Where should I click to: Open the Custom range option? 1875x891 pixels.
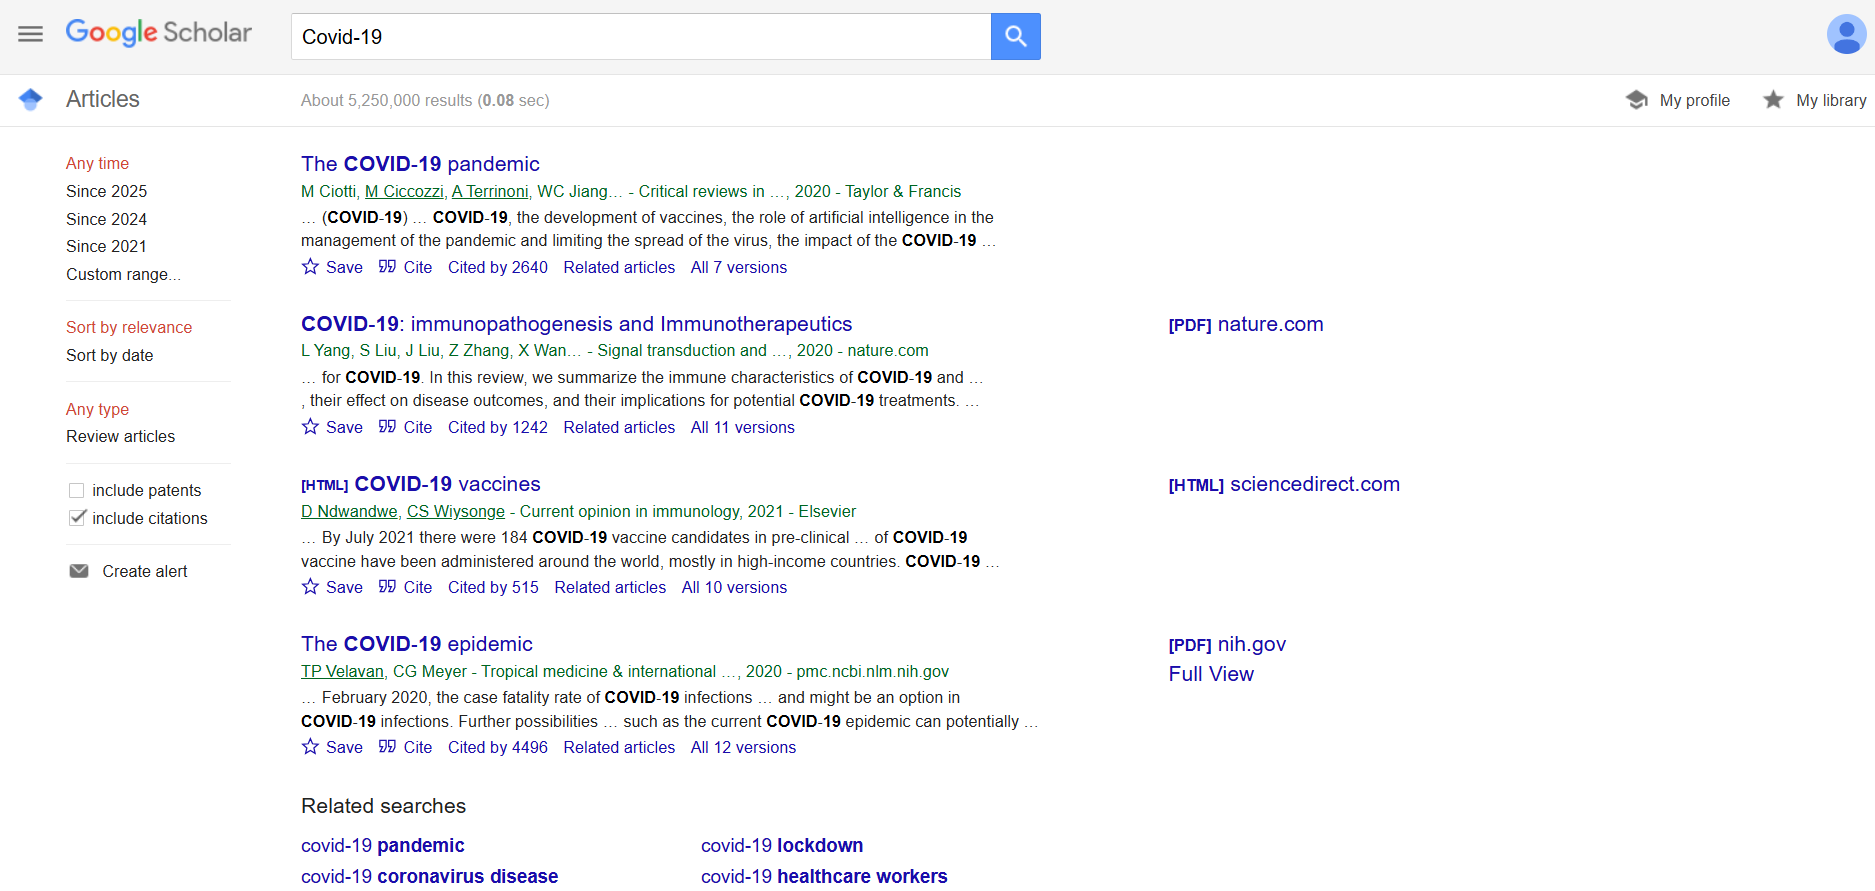(x=123, y=274)
